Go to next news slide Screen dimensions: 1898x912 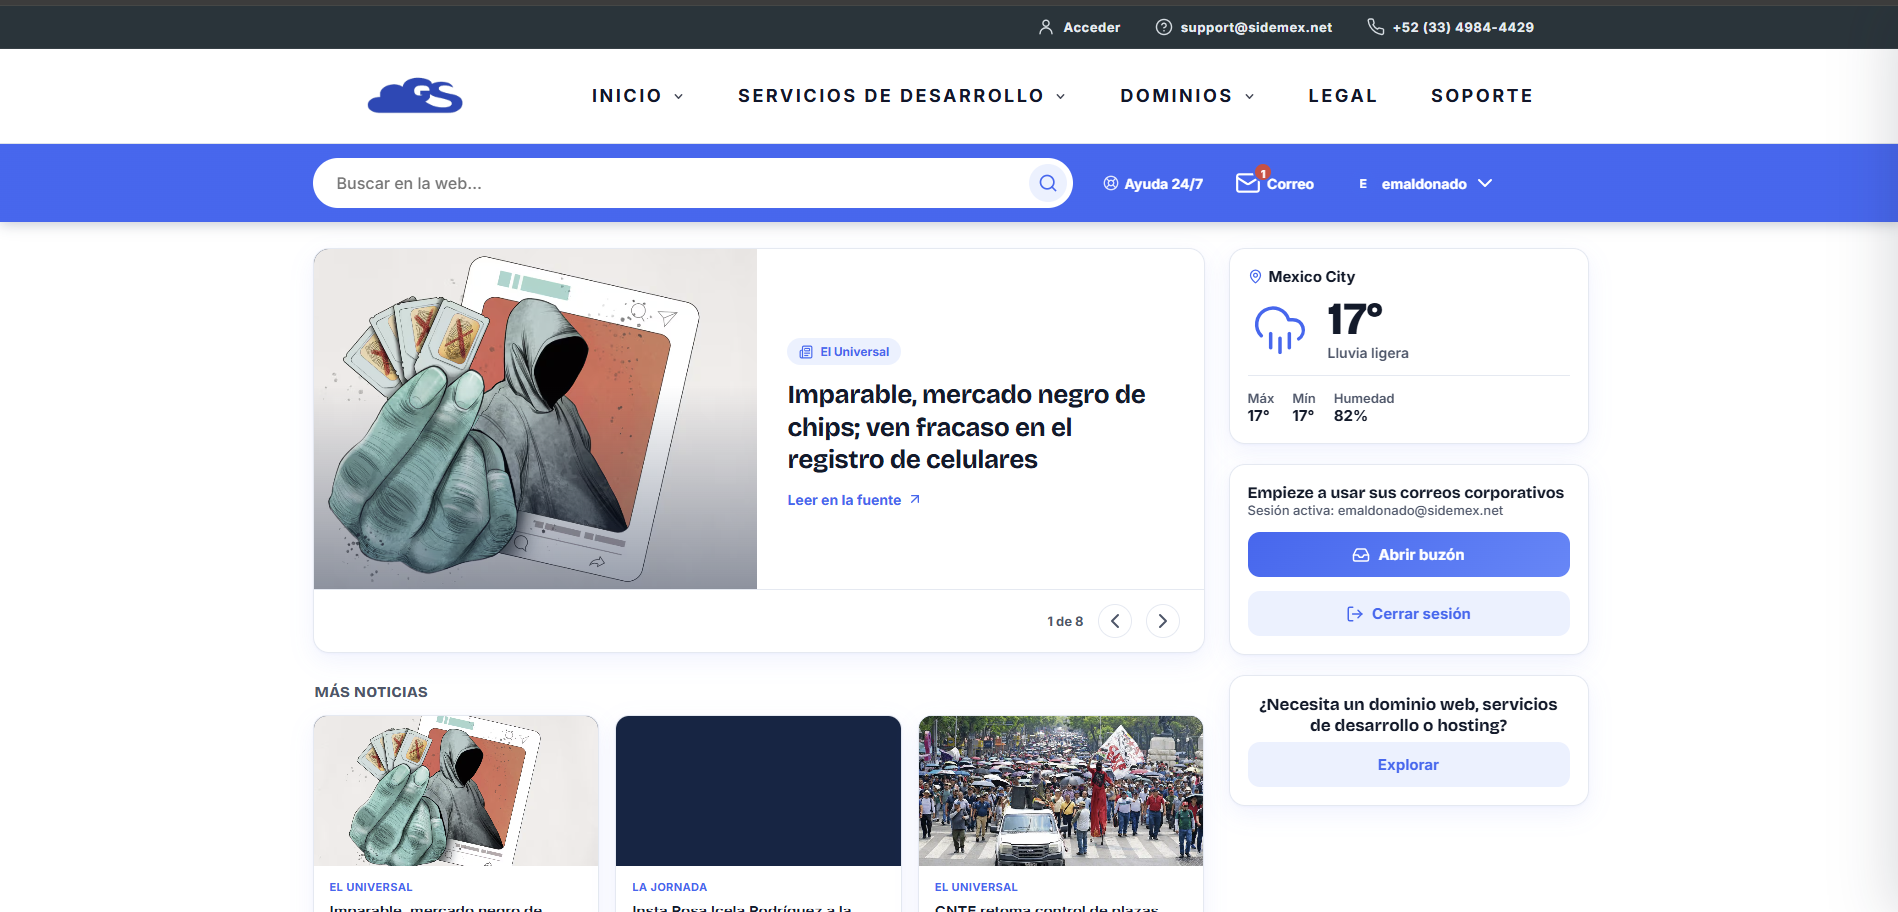point(1163,621)
